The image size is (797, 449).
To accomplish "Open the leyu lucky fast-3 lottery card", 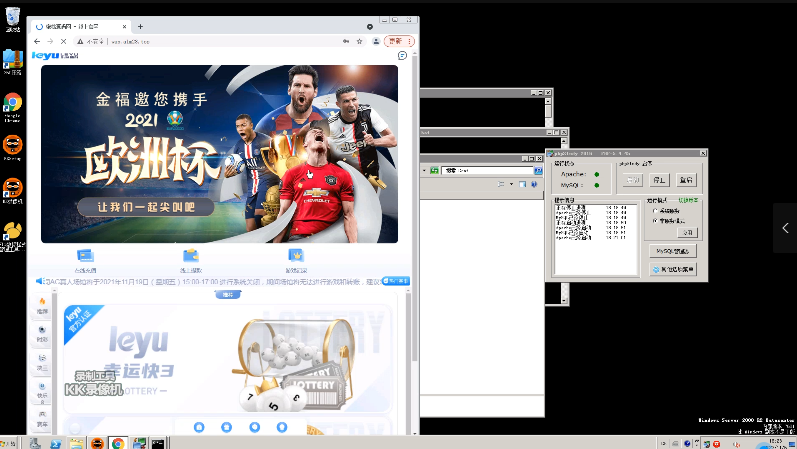I will [x=228, y=358].
